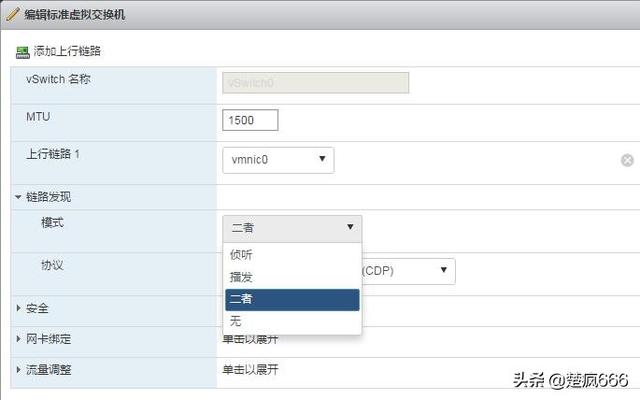
Task: Click the arrow on the CDP protocol combo
Action: click(x=444, y=270)
